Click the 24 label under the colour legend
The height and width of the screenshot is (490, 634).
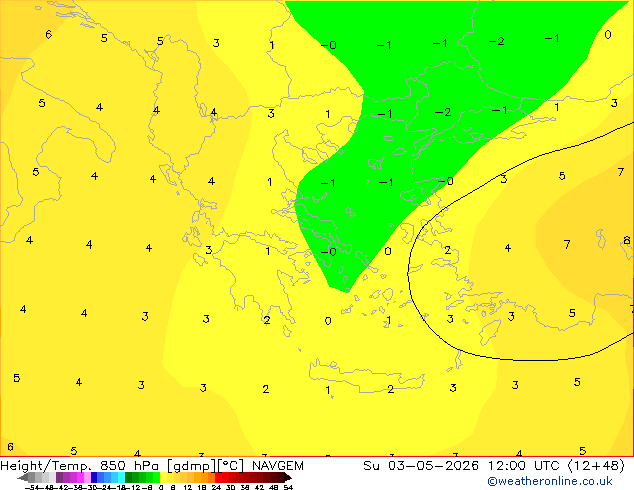coord(216,487)
